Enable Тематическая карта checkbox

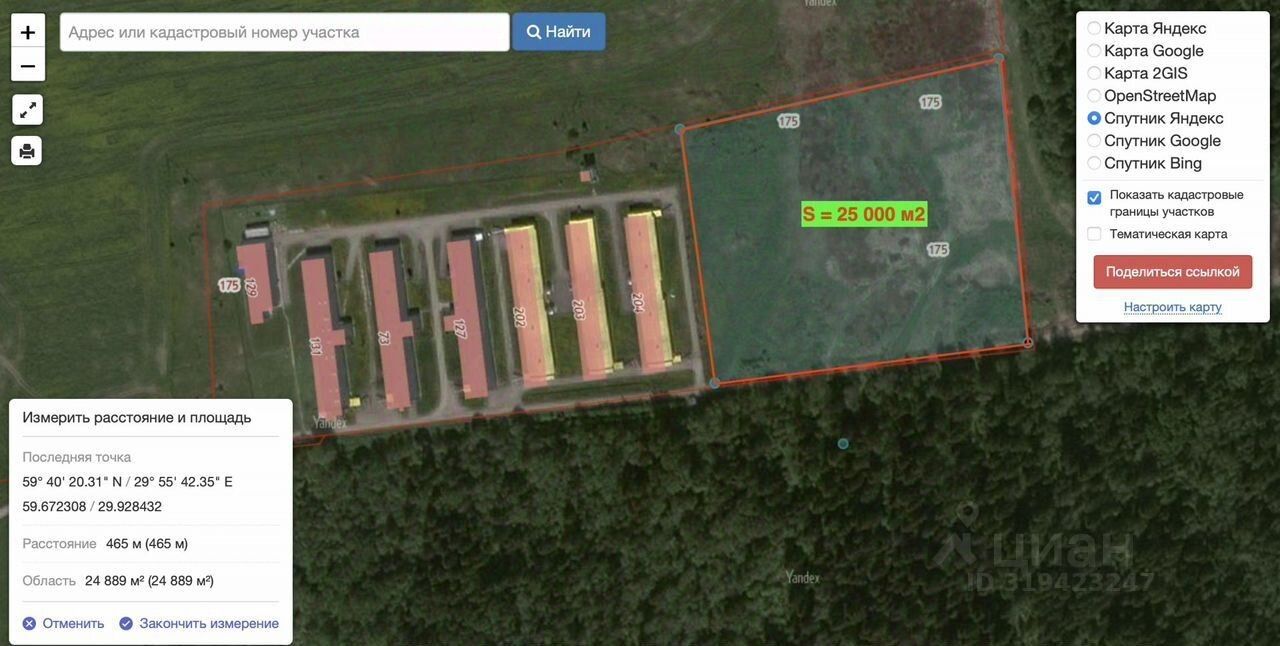pos(1094,234)
